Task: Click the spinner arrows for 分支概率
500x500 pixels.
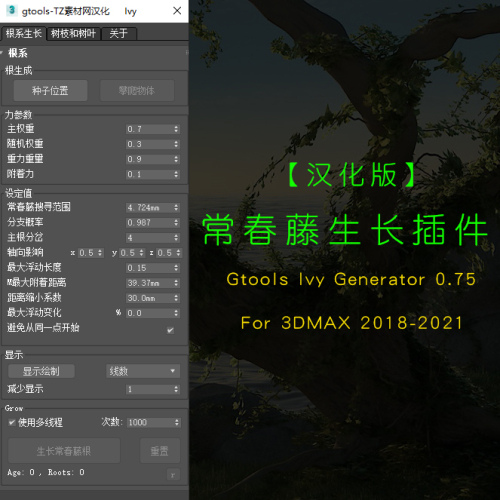Action: (176, 223)
